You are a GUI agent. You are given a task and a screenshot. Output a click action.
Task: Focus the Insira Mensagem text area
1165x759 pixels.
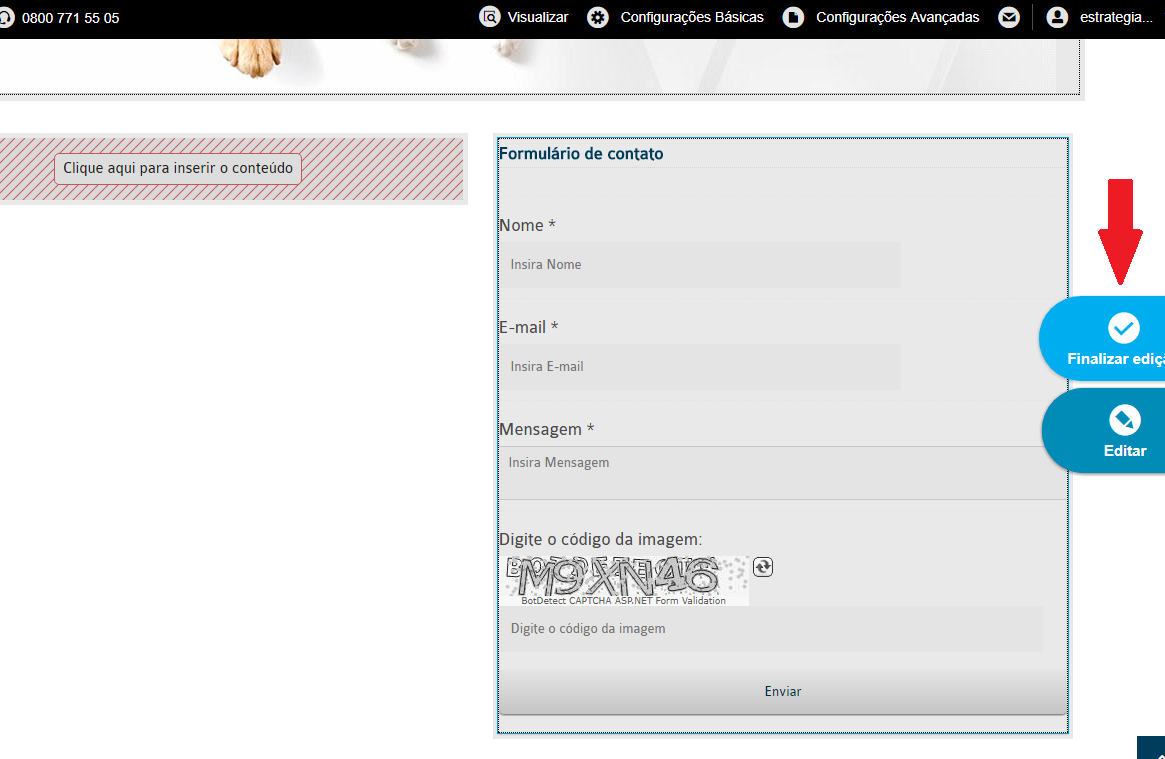(780, 472)
